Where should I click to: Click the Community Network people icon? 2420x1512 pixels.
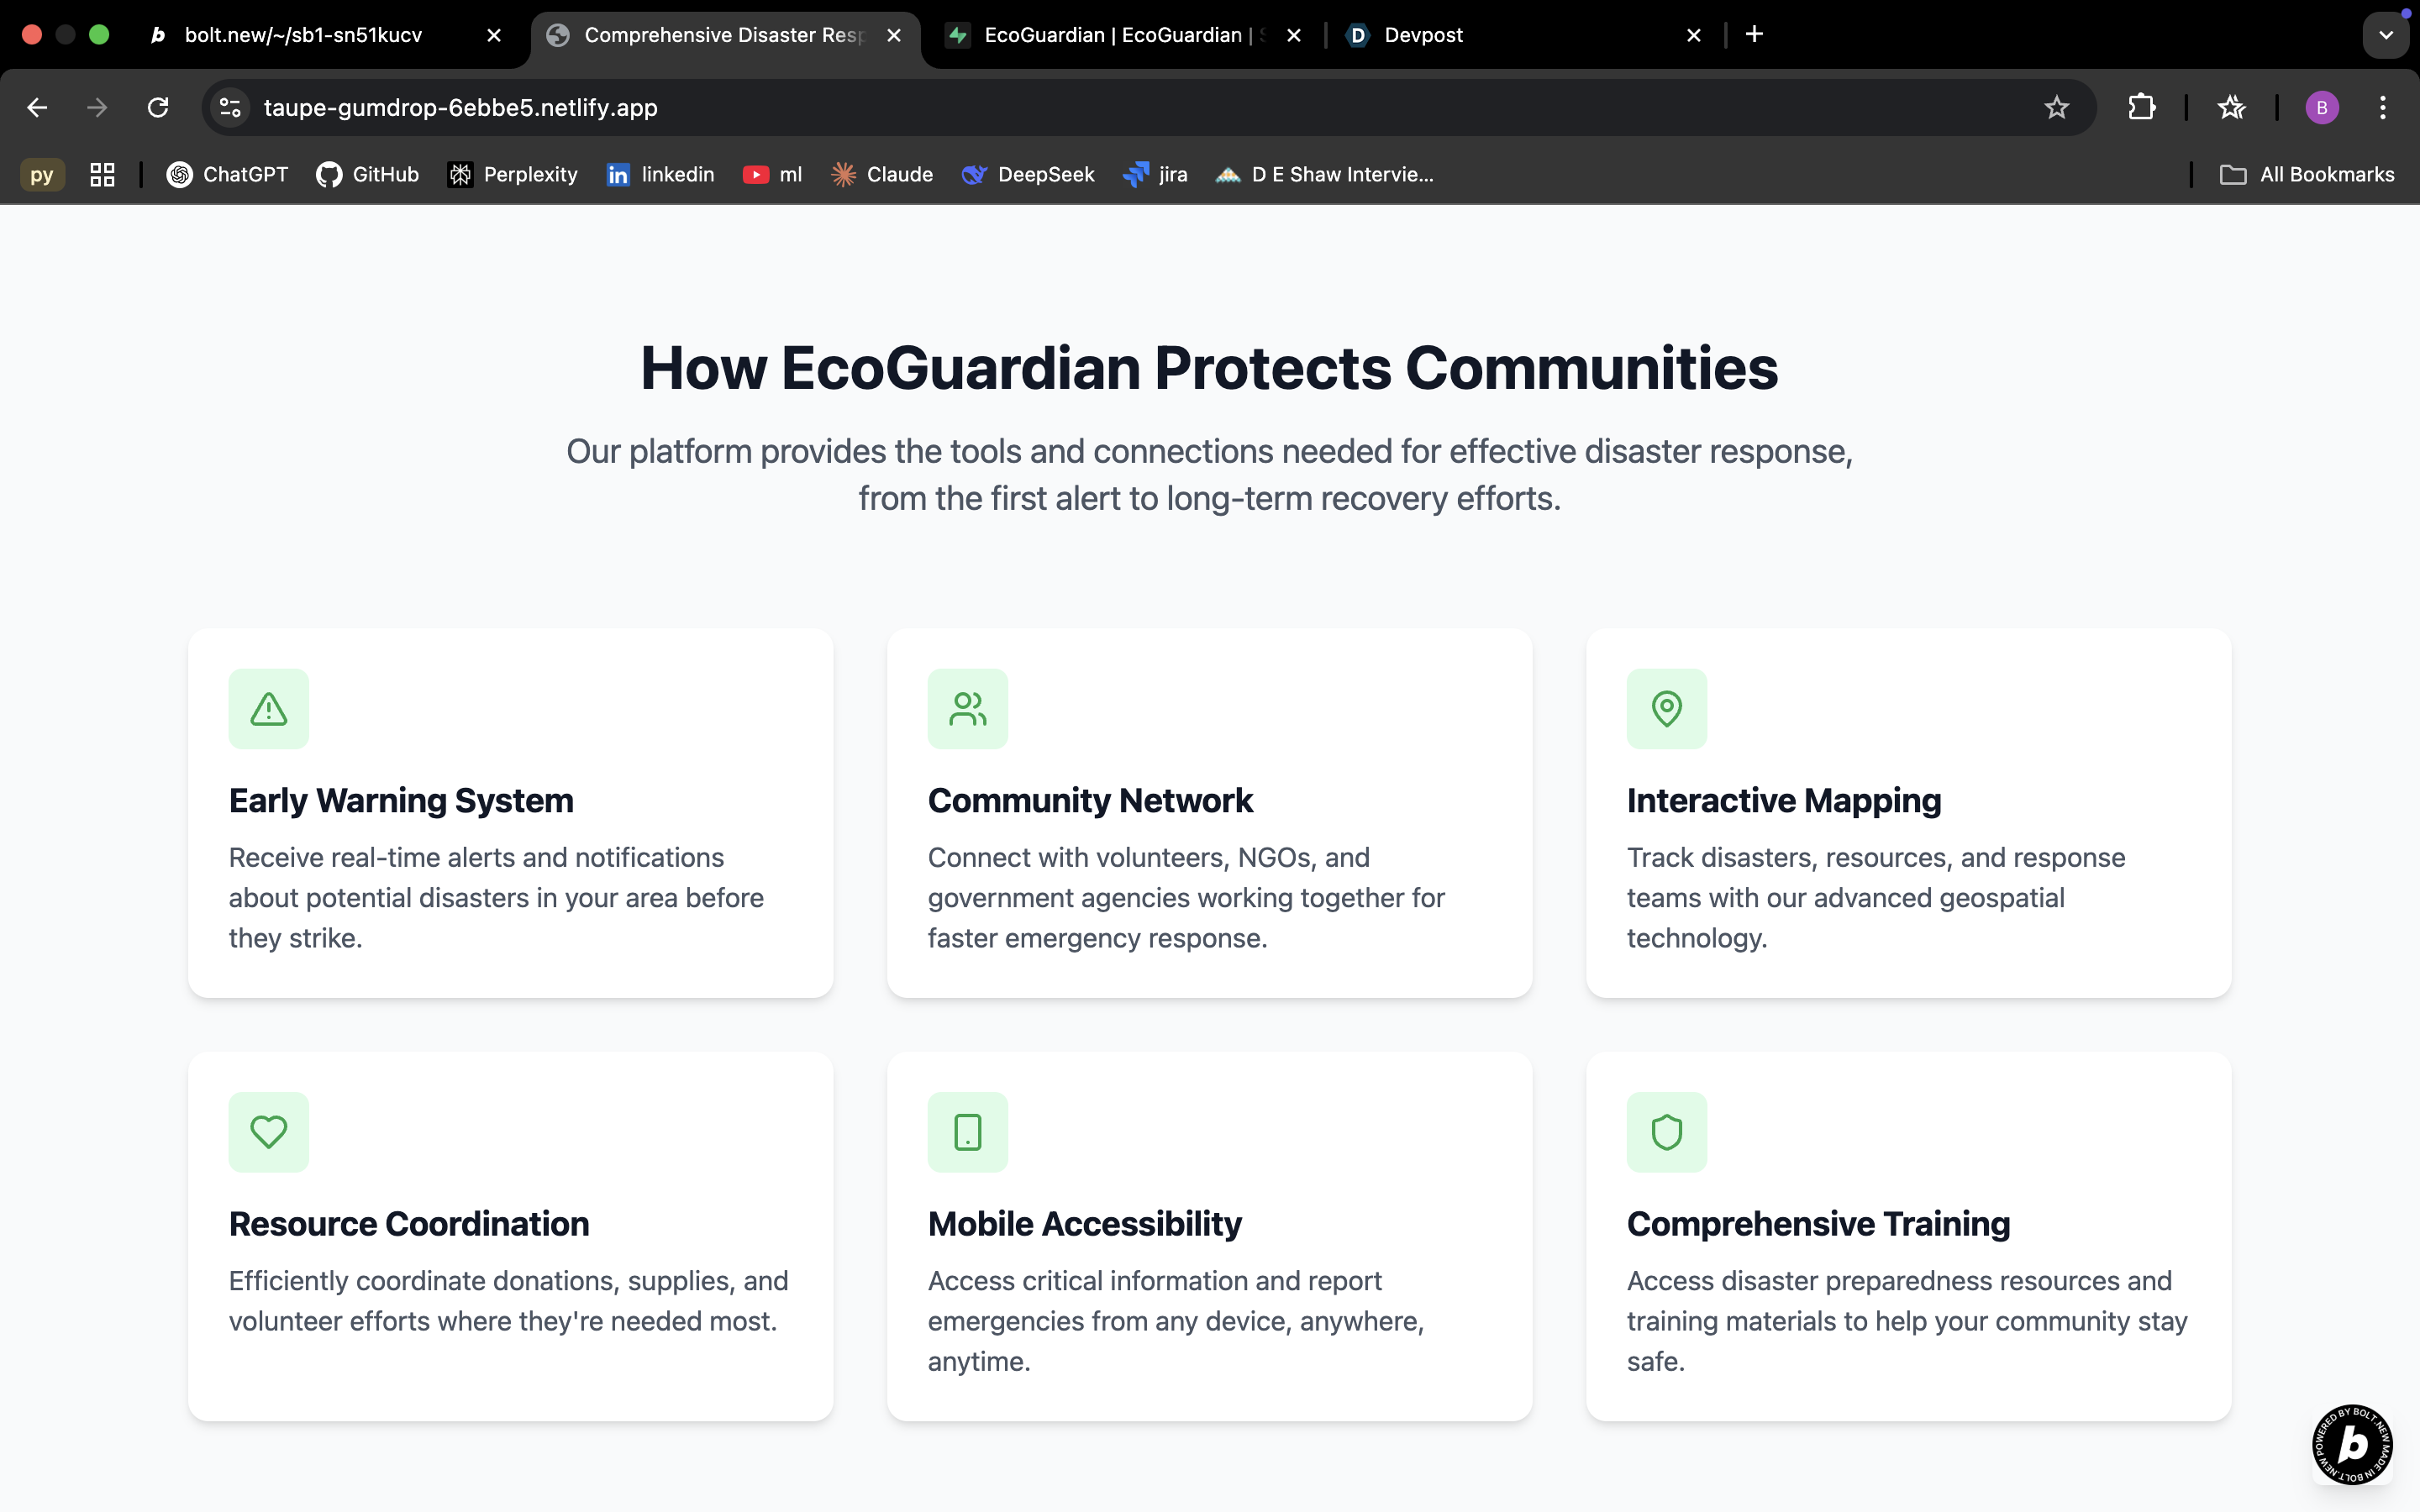click(967, 709)
